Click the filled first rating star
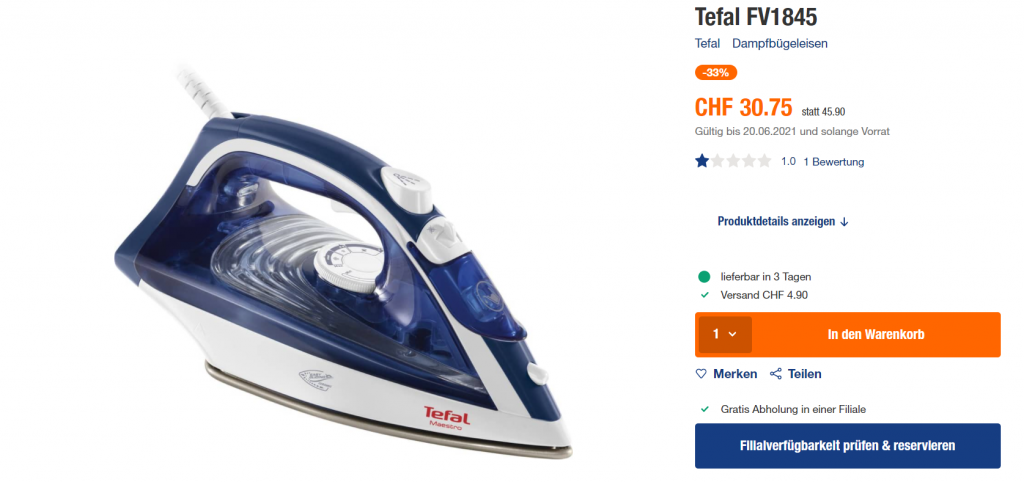 click(x=702, y=161)
